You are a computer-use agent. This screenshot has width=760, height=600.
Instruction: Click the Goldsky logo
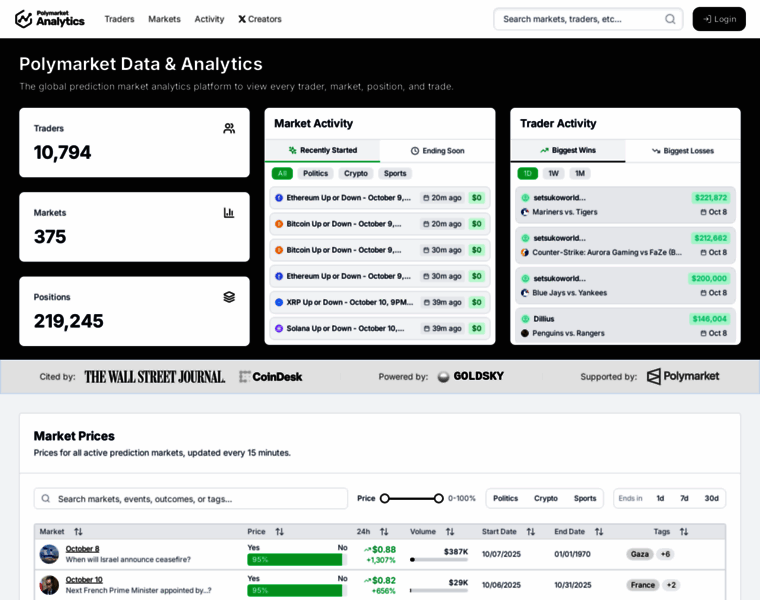pos(471,376)
